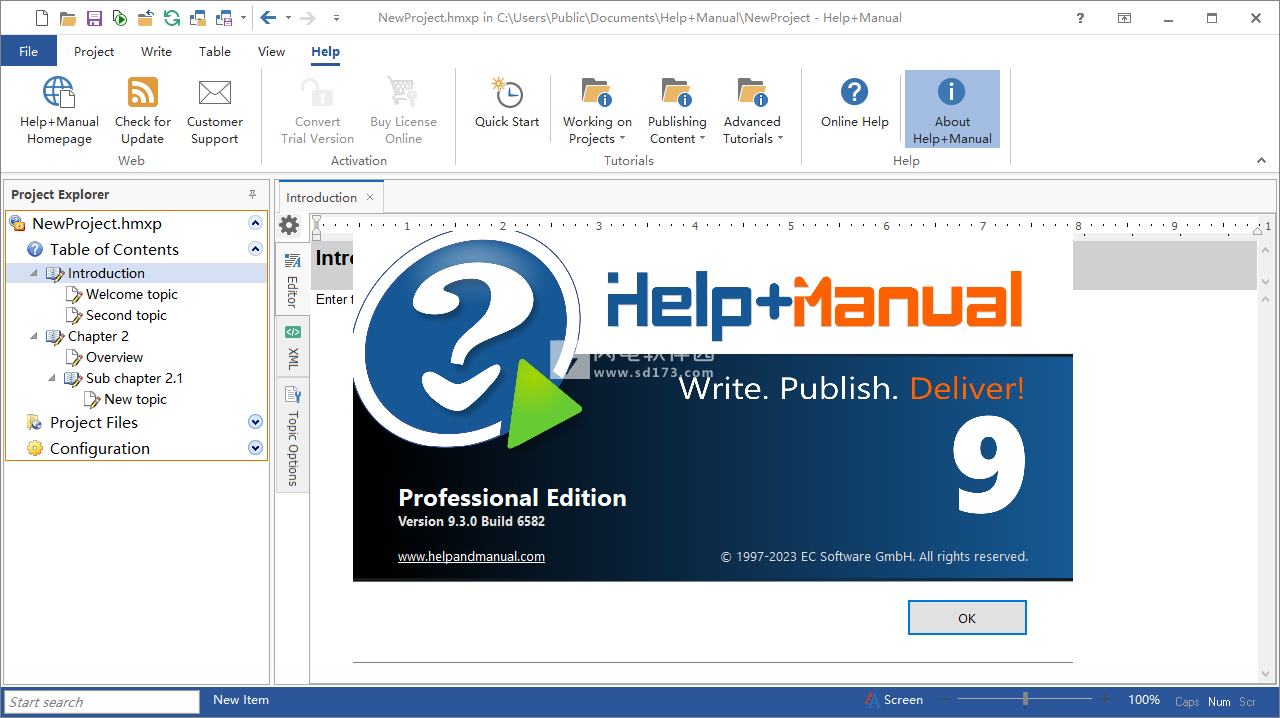
Task: Expand the Configuration section chevron
Action: [x=255, y=448]
